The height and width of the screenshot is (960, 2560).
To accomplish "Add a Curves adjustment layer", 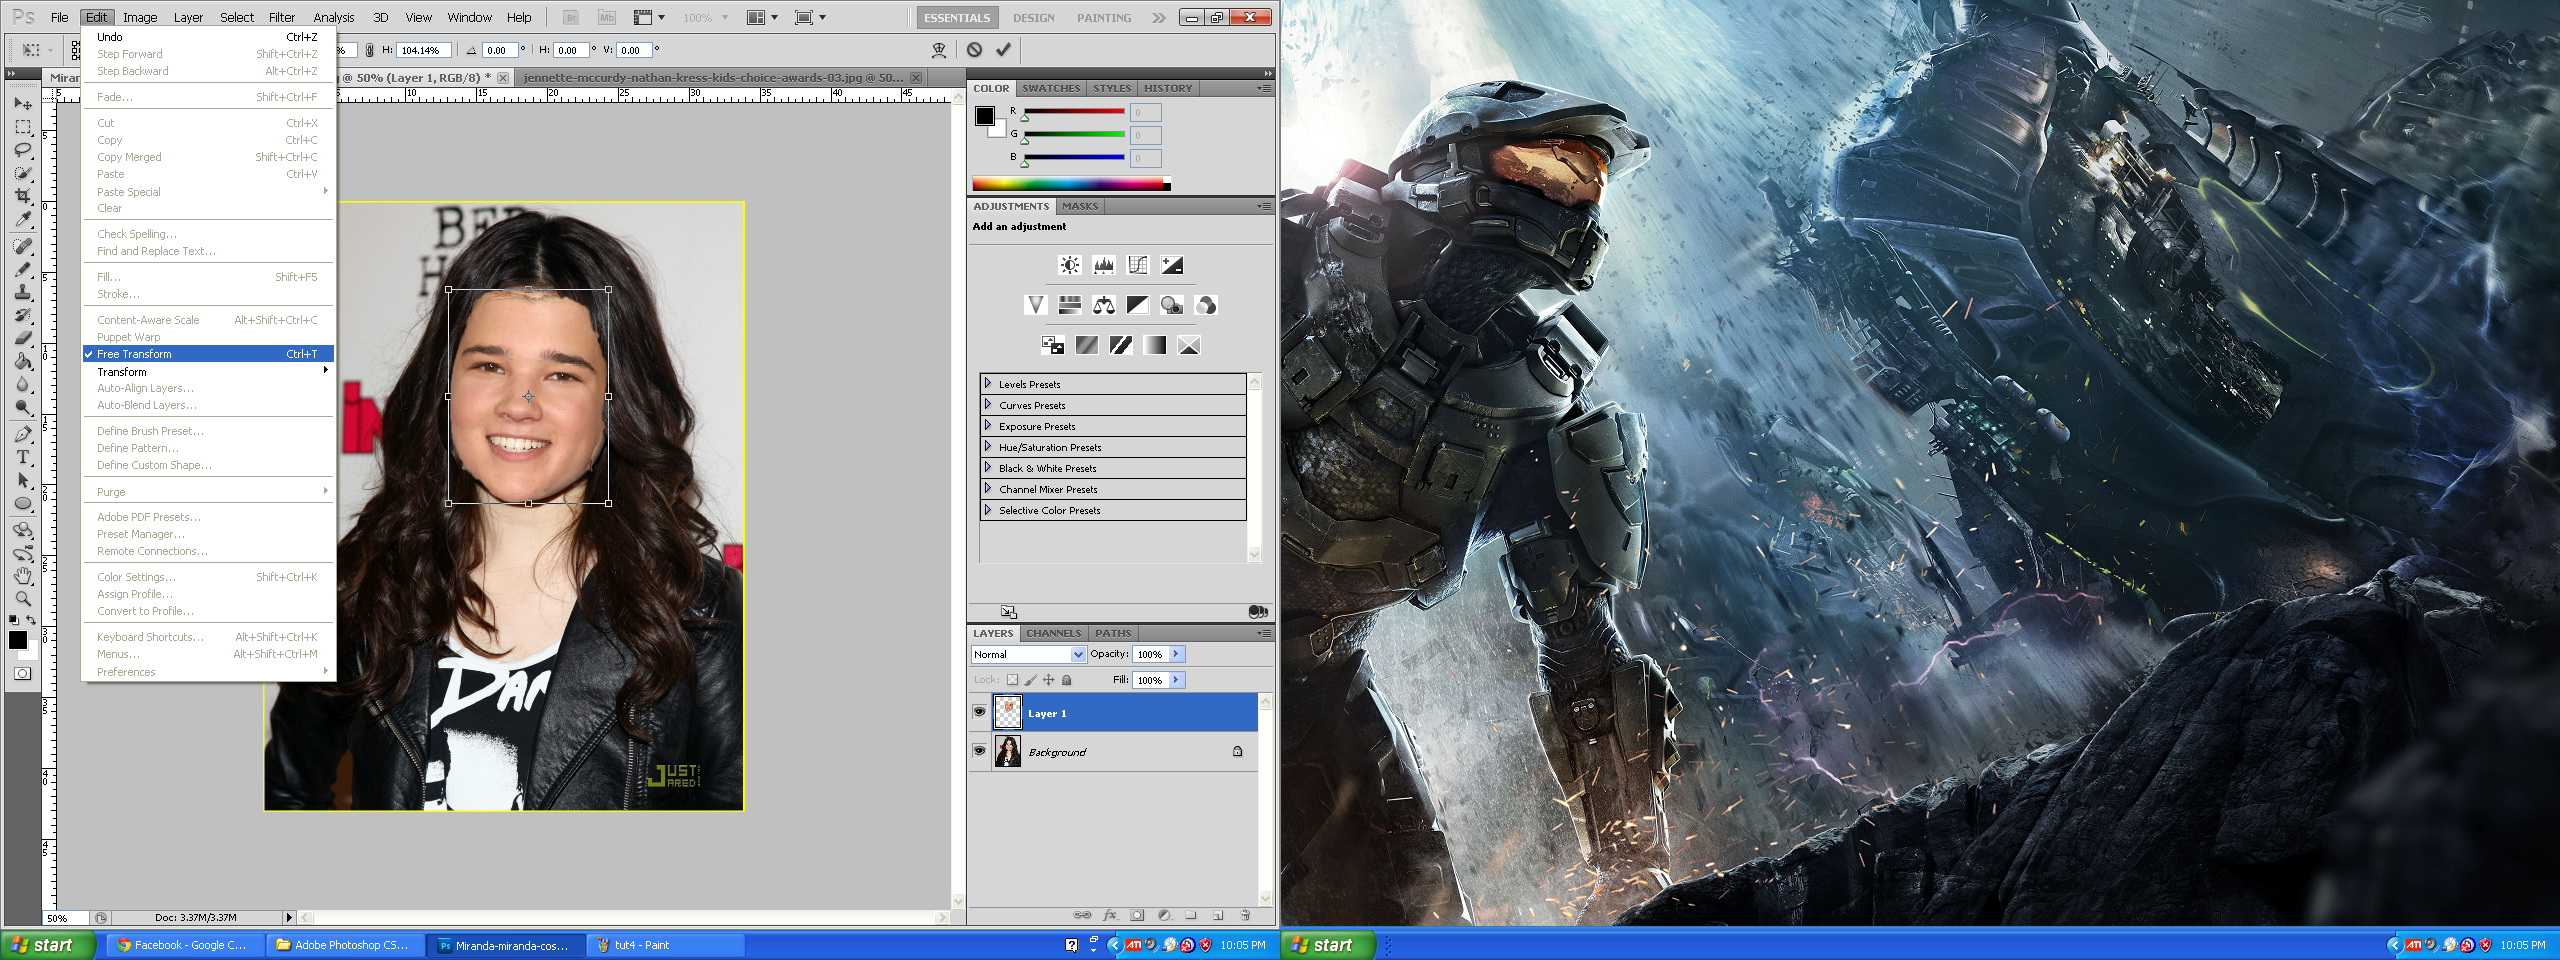I will 1138,265.
